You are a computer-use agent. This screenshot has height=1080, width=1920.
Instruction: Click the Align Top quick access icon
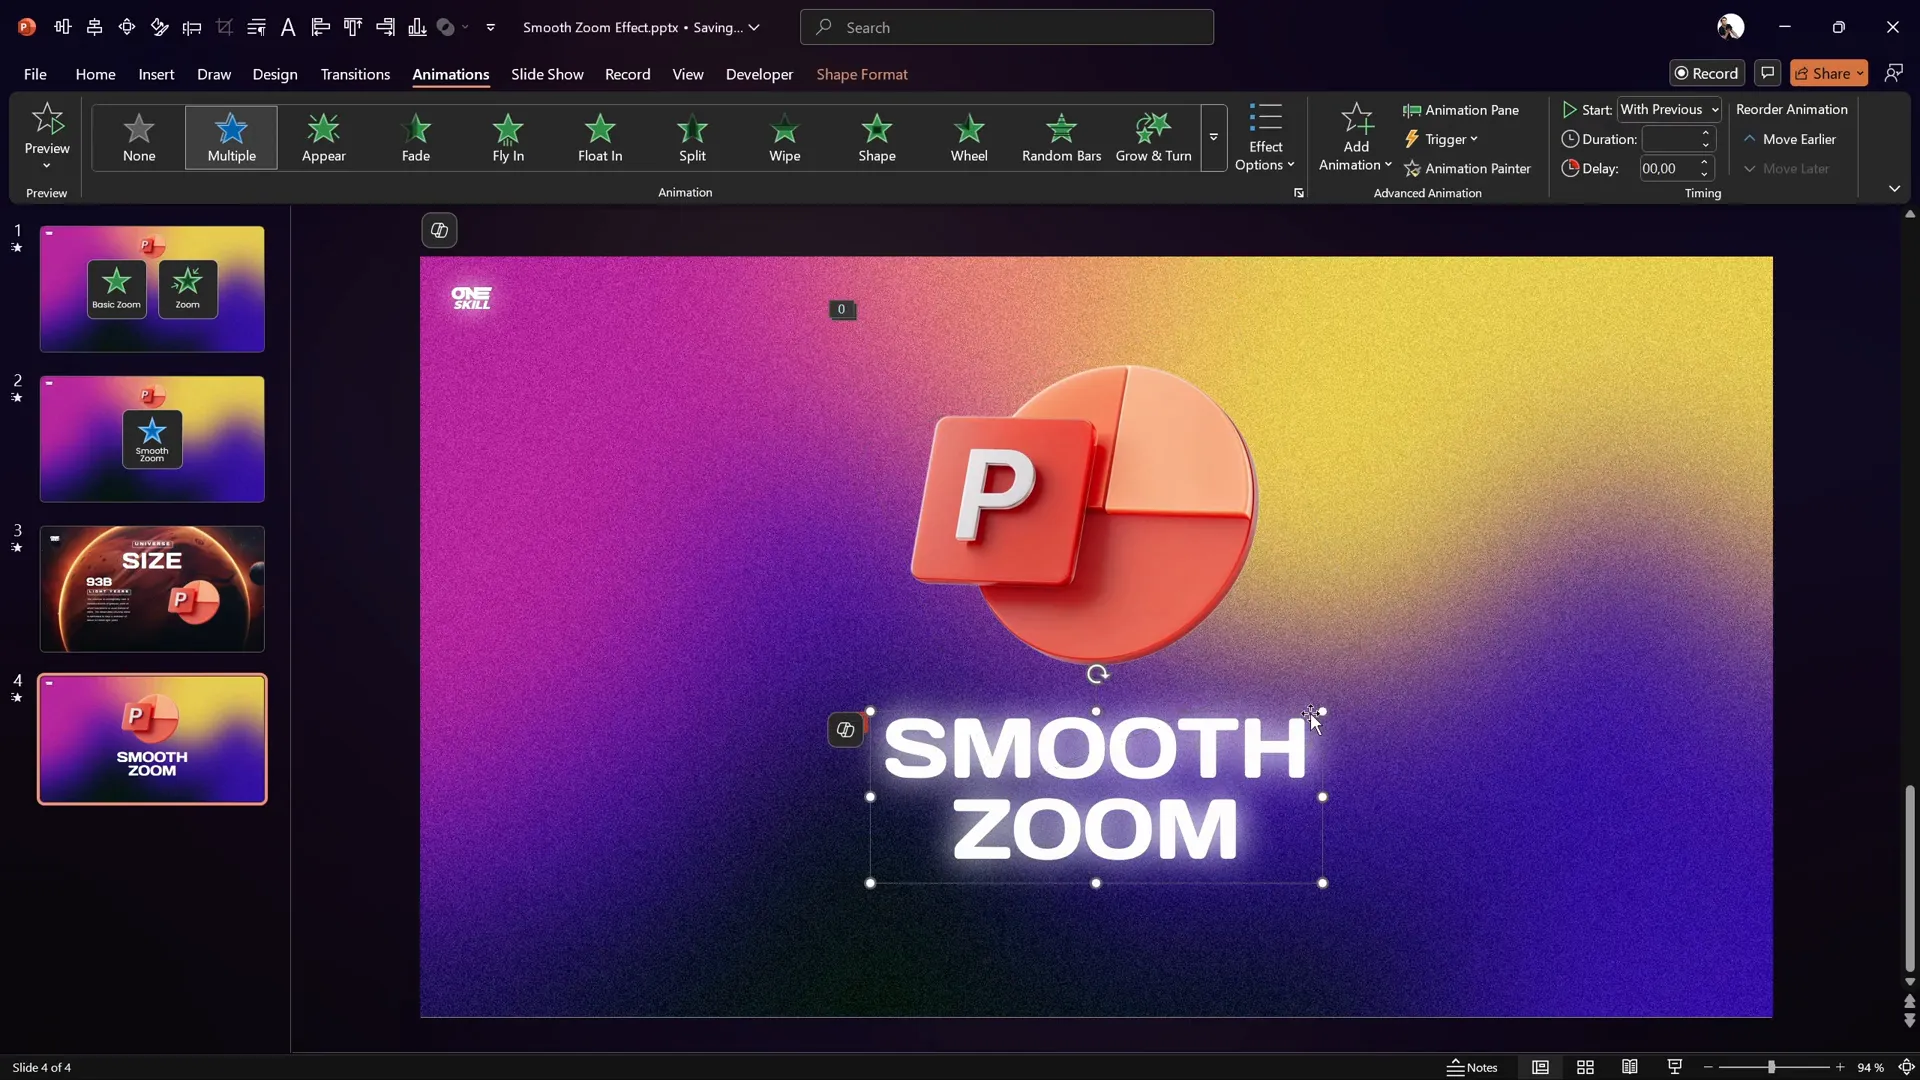[352, 27]
